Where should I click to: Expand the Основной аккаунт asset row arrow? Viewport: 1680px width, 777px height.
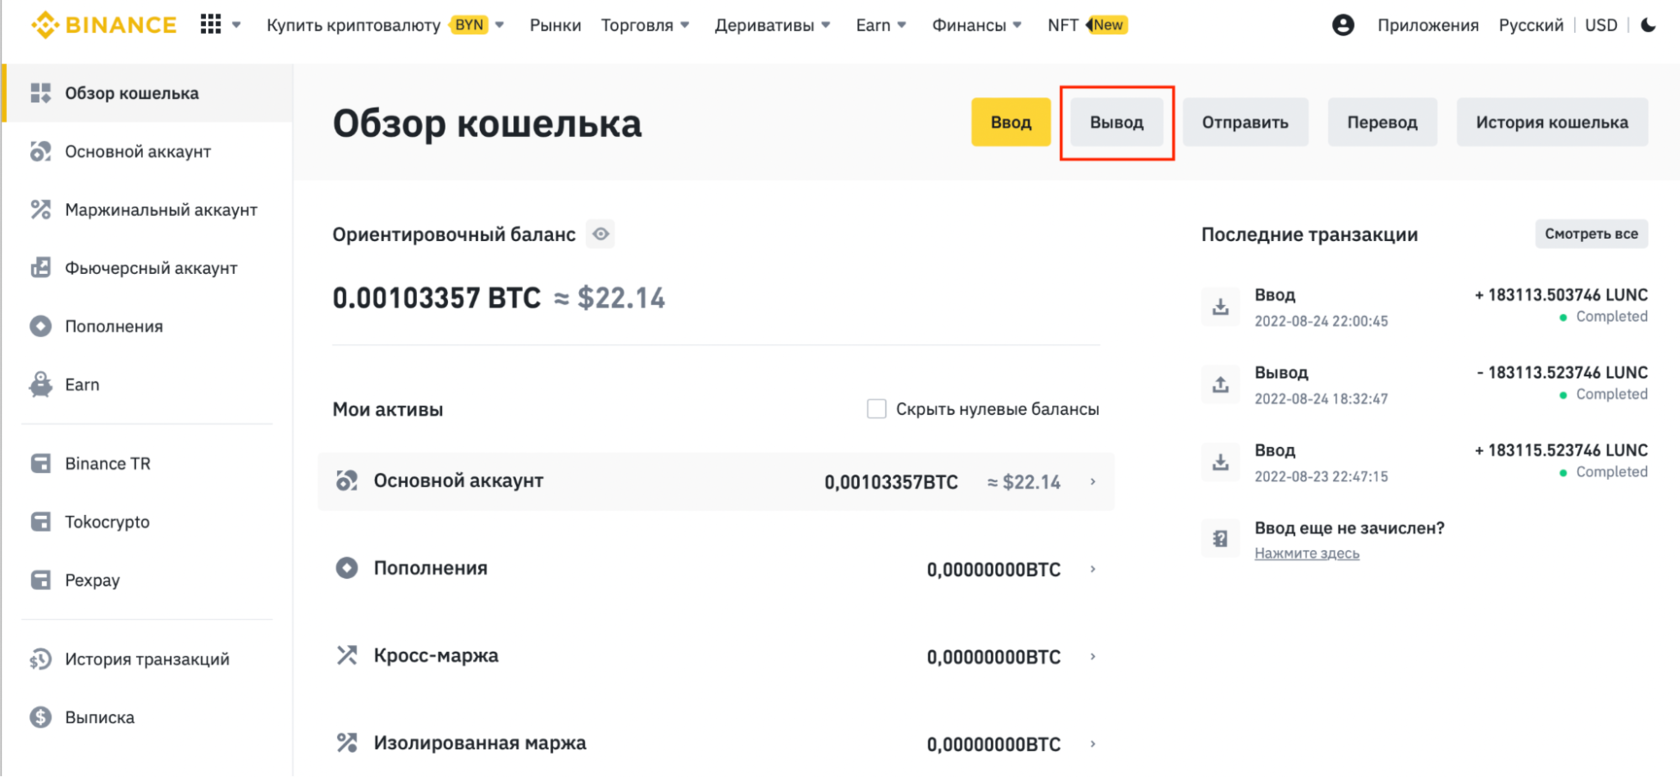click(x=1093, y=482)
